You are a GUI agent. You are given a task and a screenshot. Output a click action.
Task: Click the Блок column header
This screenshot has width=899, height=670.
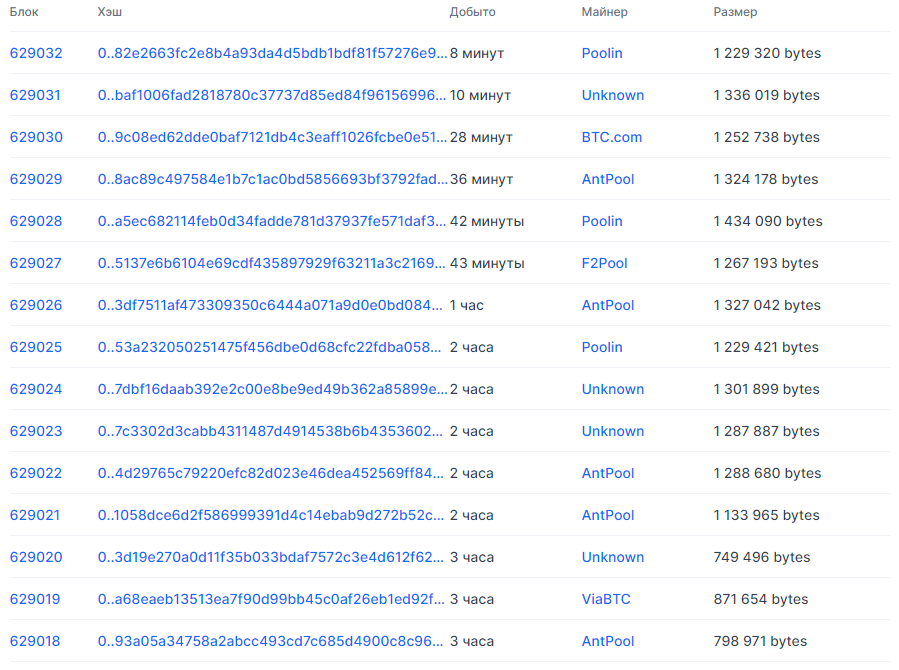[24, 12]
